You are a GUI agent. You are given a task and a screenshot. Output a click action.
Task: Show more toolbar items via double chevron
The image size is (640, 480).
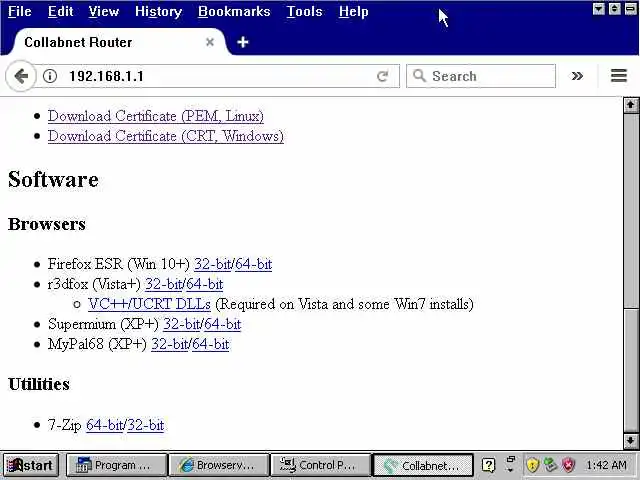pyautogui.click(x=577, y=76)
